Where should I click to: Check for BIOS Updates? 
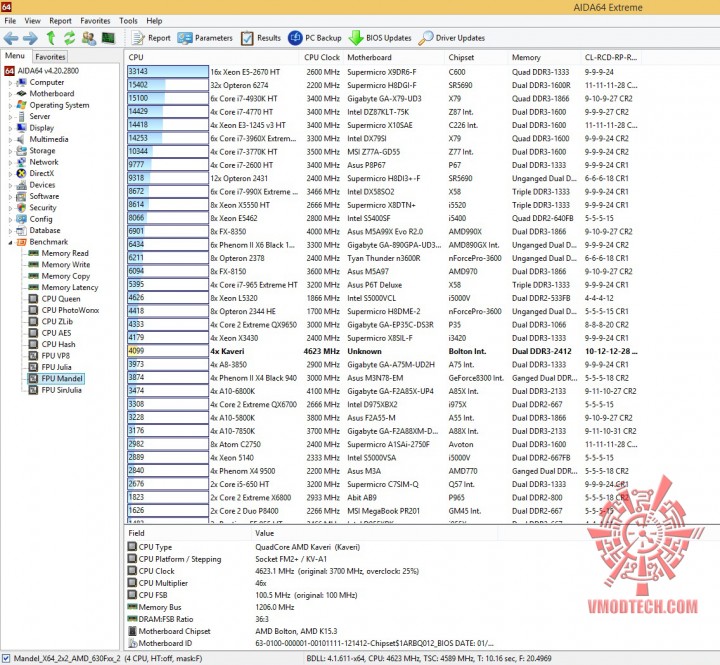pyautogui.click(x=380, y=38)
